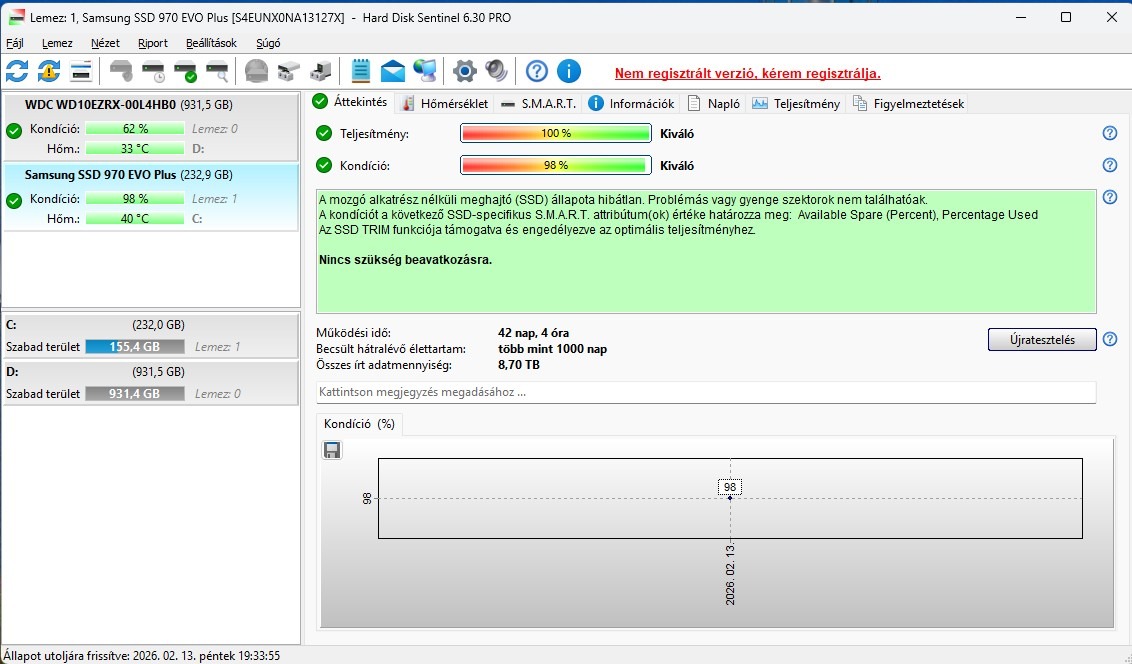This screenshot has width=1132, height=664.
Task: Click the 'több mint 1000 nap' lifetime value
Action: pyautogui.click(x=552, y=349)
